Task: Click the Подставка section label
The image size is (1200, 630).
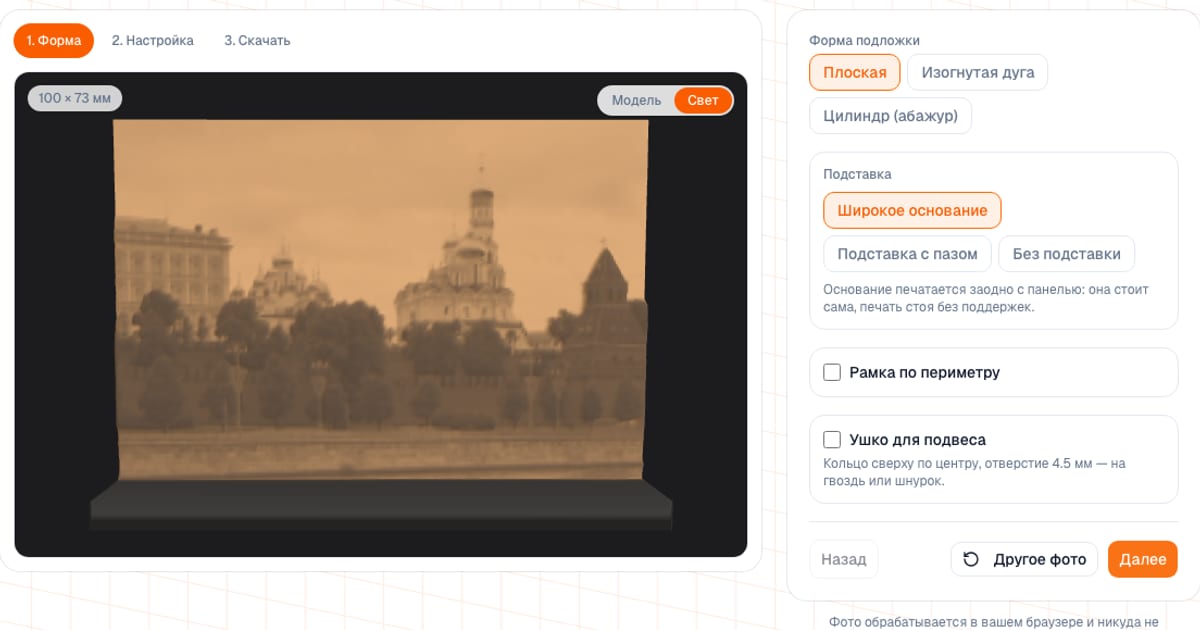Action: pyautogui.click(x=857, y=174)
